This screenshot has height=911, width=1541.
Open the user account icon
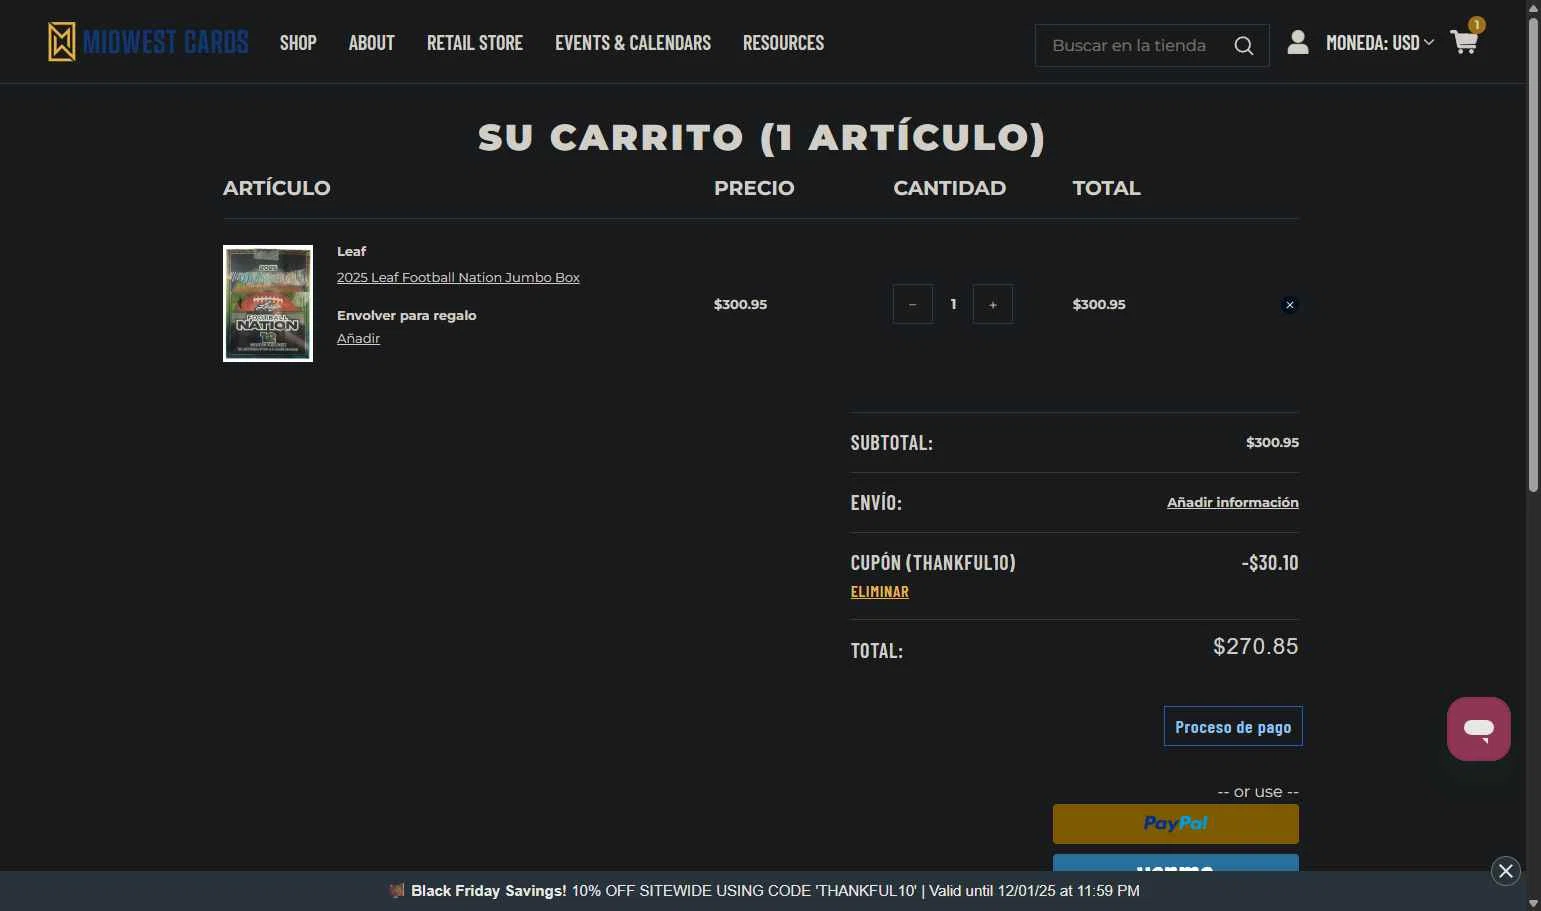1298,42
